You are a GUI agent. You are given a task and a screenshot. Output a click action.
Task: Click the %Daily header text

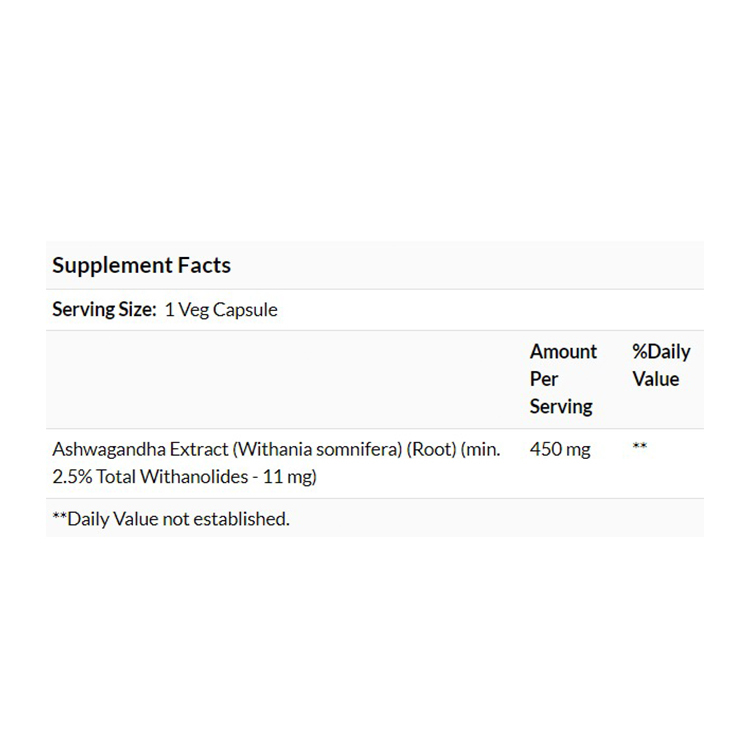click(x=661, y=352)
